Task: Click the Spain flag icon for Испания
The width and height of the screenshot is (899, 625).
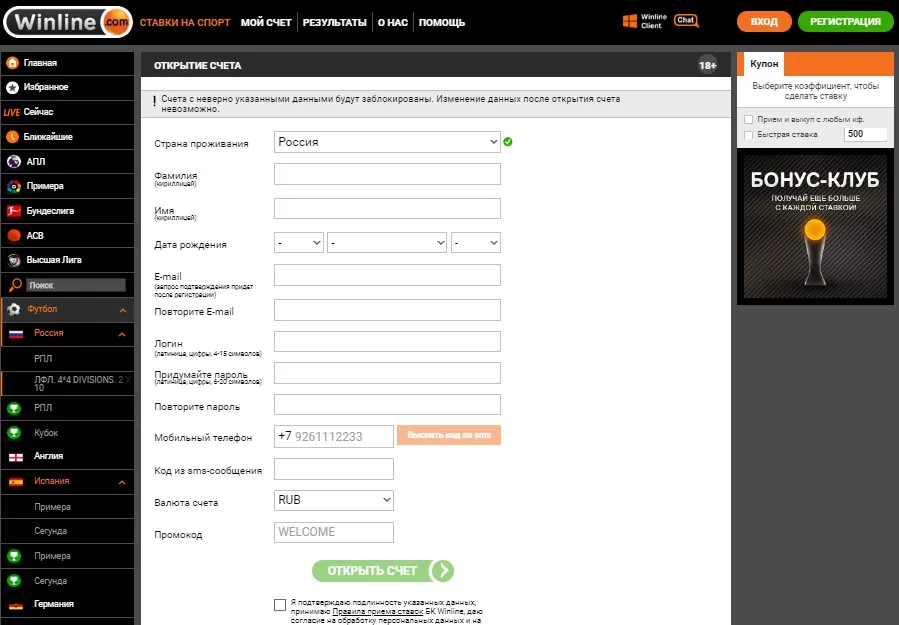Action: (16, 482)
